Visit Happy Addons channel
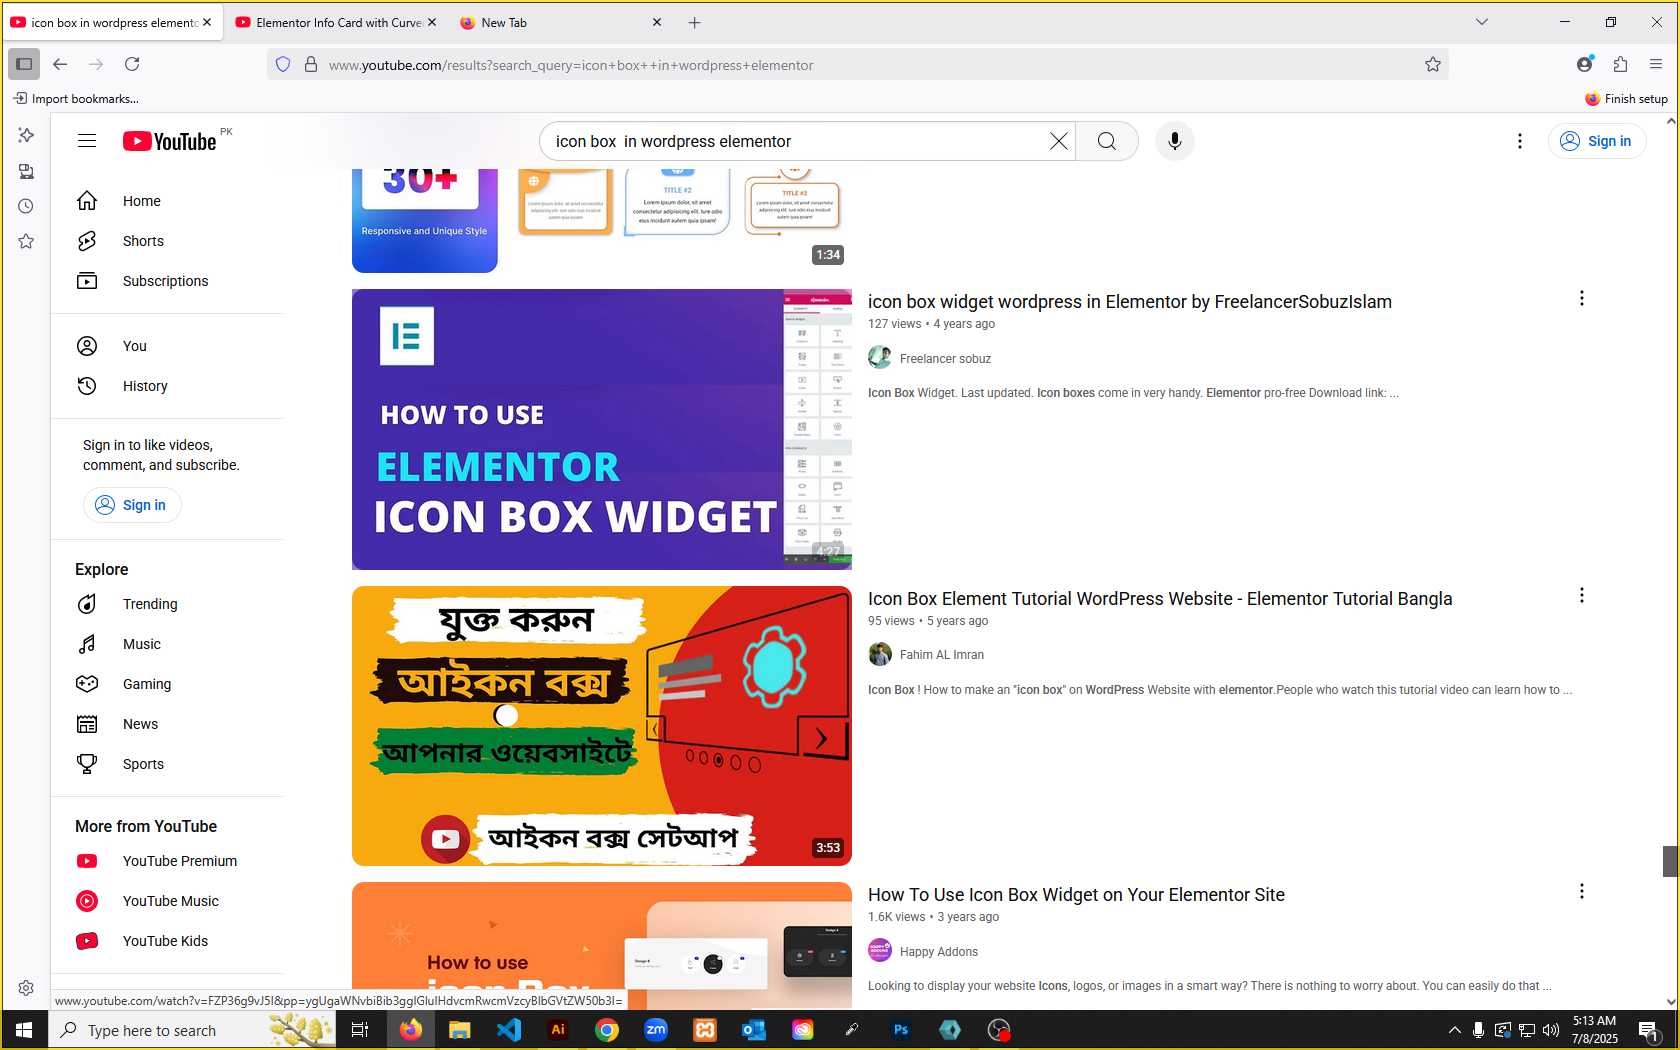 [x=938, y=952]
